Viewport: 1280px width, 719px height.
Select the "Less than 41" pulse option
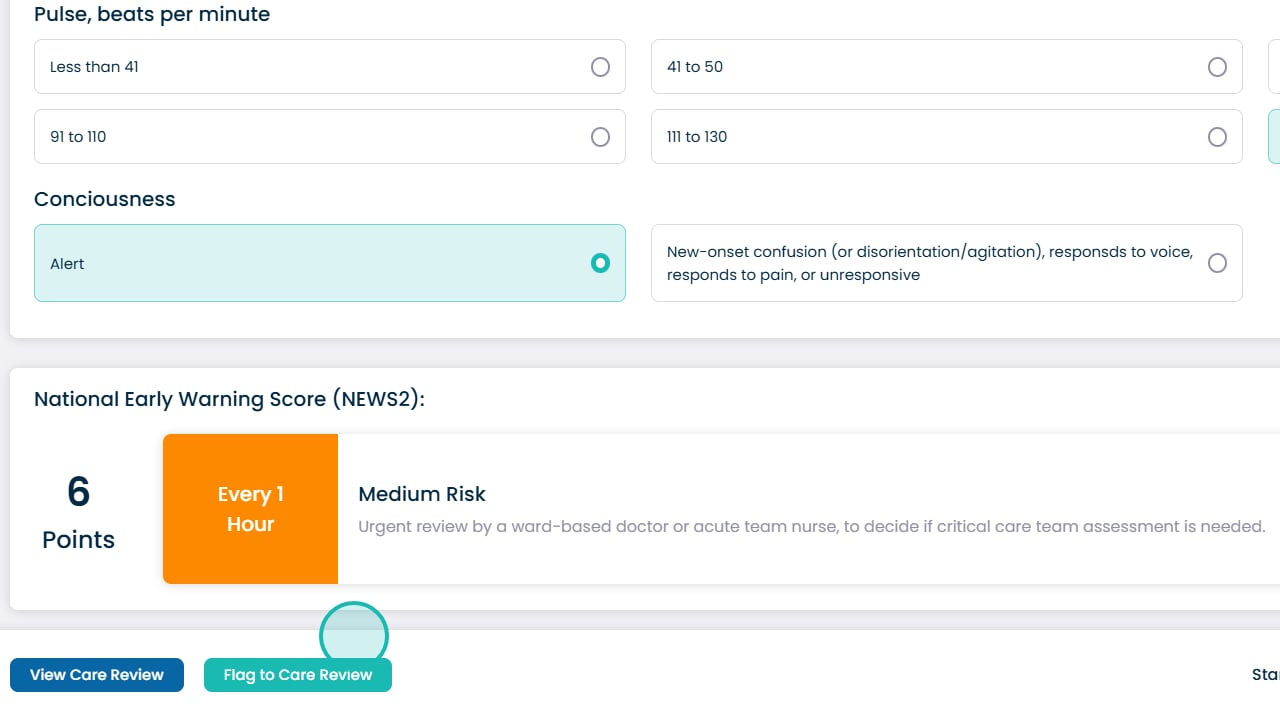(329, 67)
